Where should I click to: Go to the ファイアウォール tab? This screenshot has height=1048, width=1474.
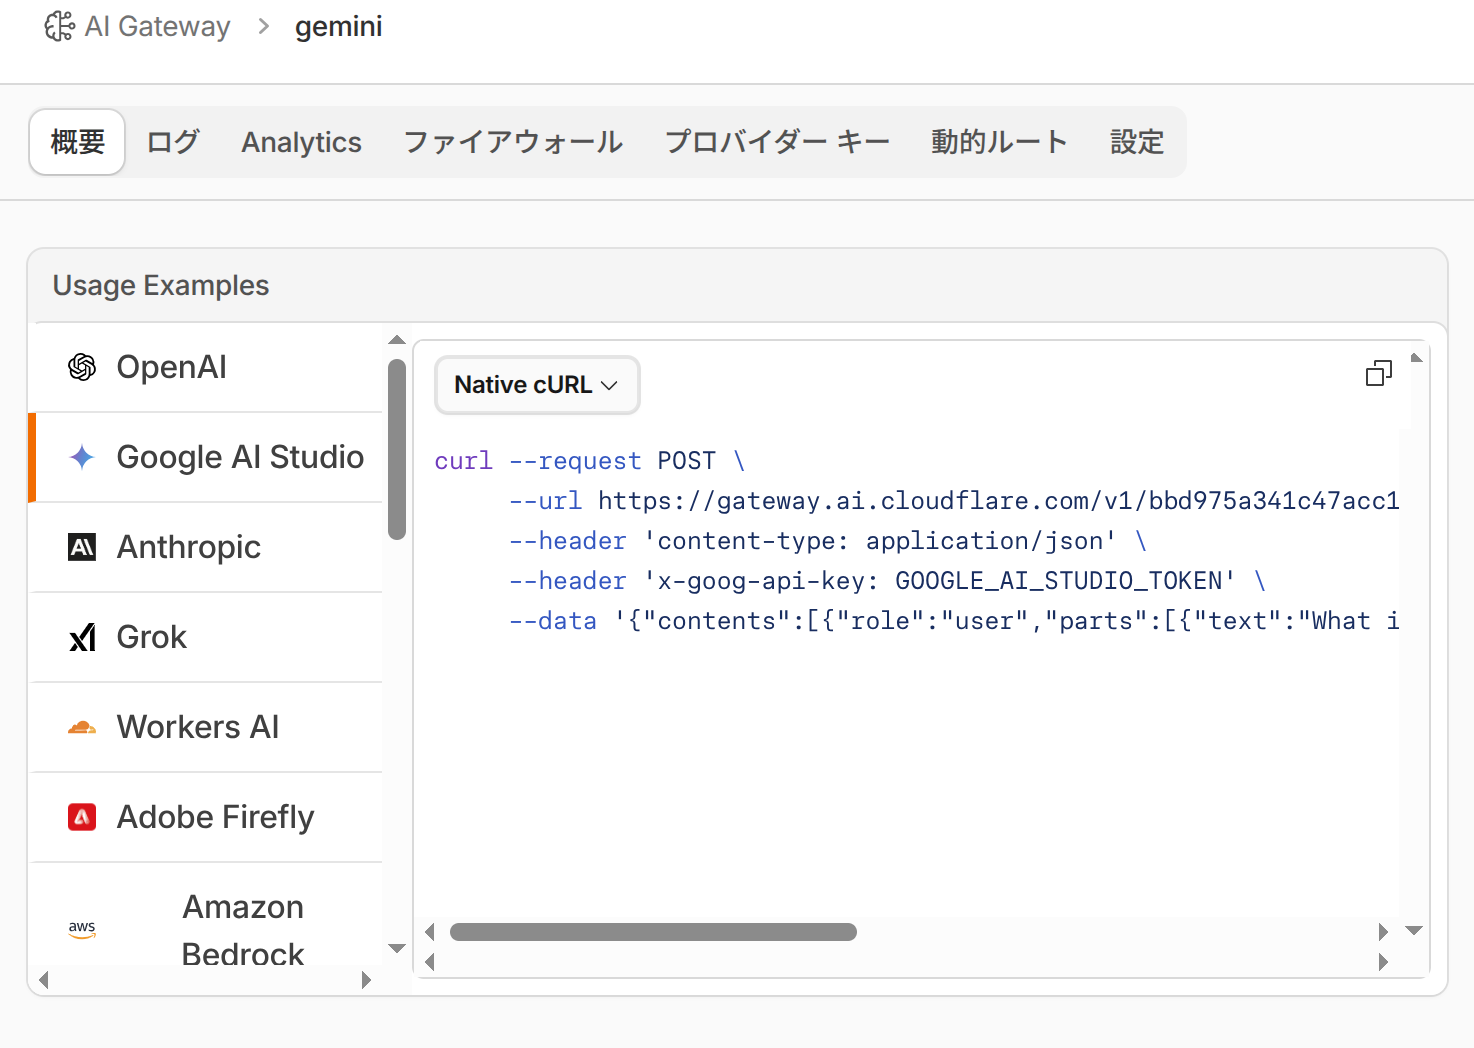(513, 142)
